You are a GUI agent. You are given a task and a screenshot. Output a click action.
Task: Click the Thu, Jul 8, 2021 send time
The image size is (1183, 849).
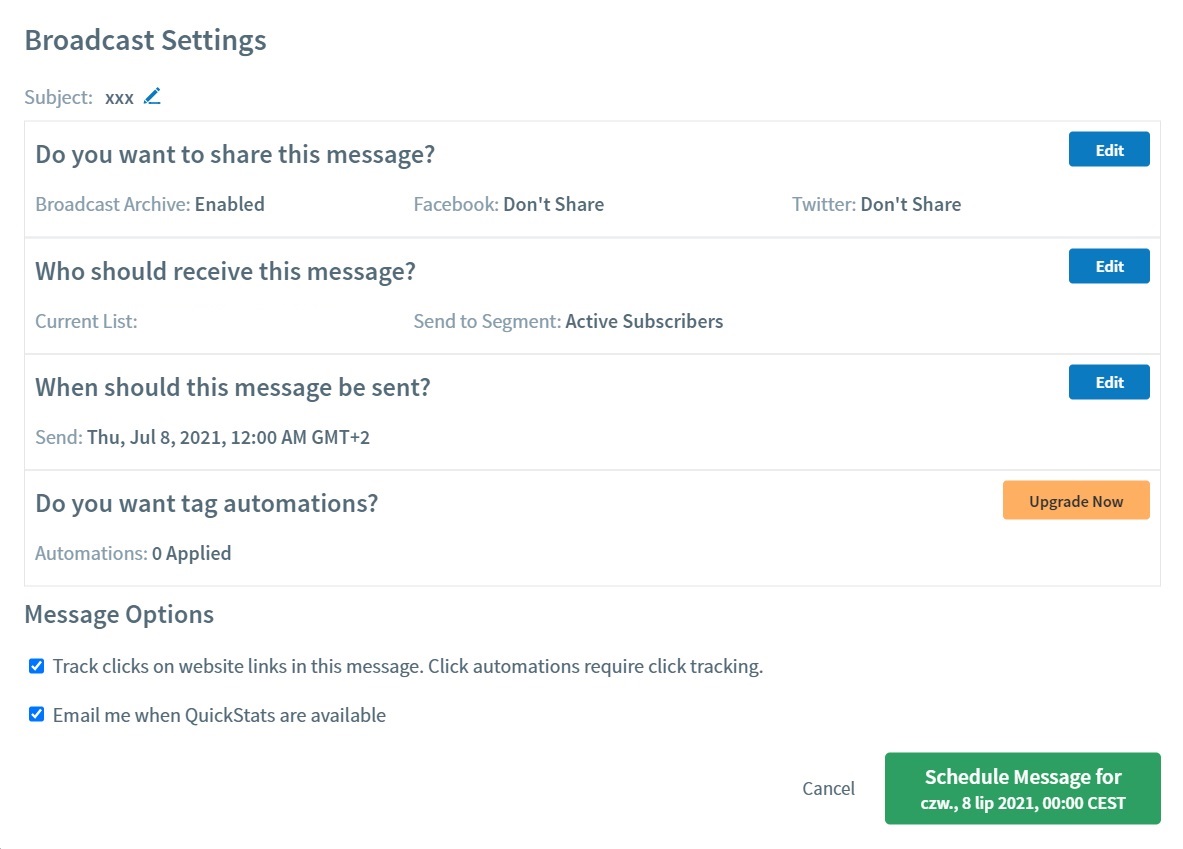[228, 437]
